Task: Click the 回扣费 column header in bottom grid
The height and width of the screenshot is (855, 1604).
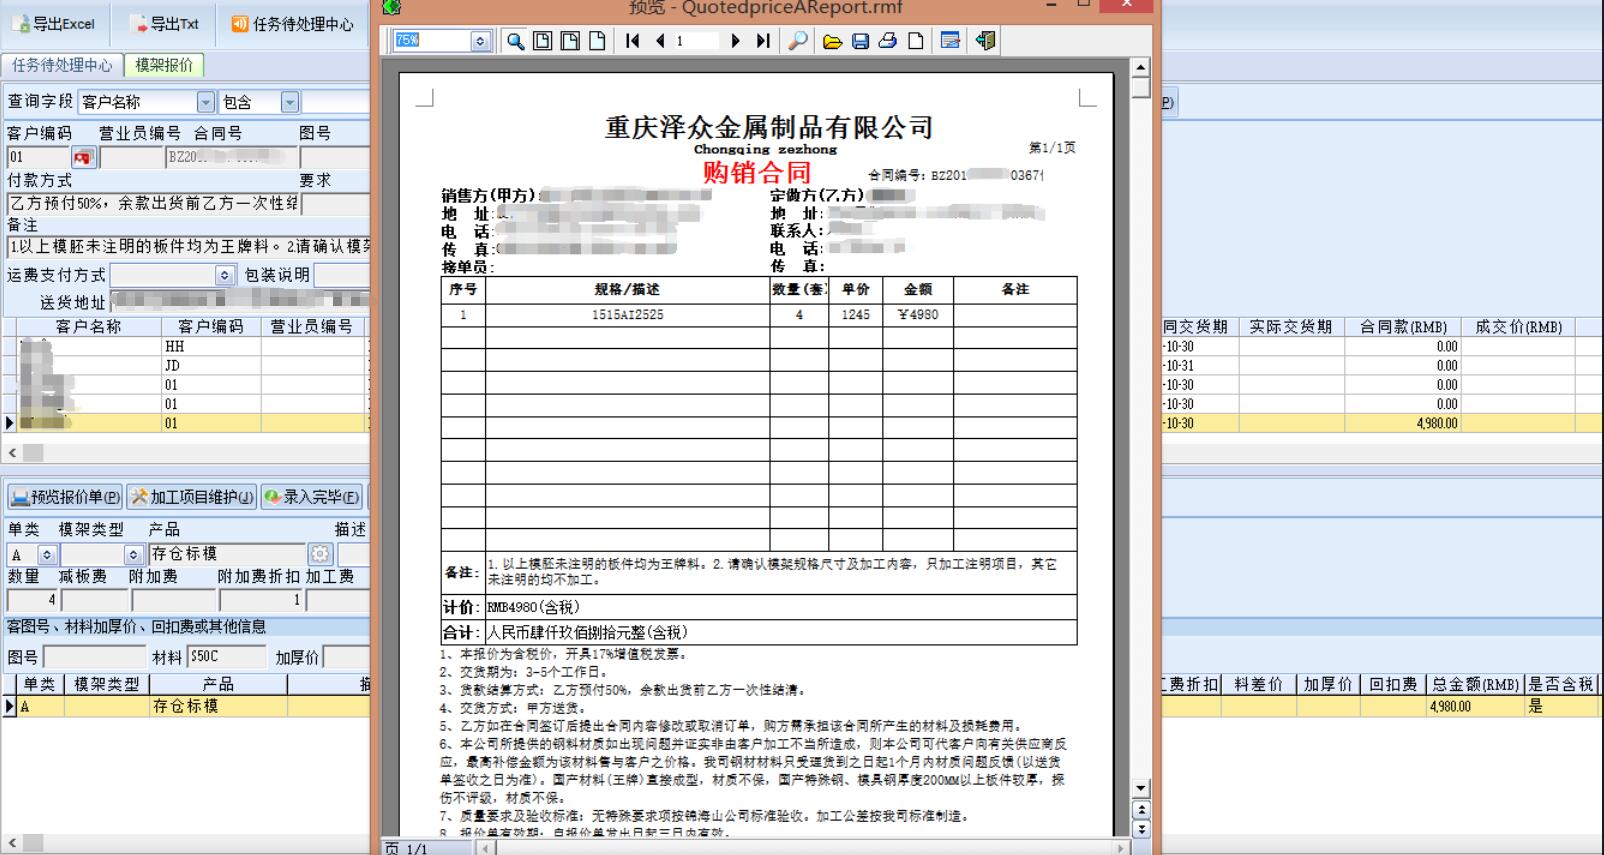Action: point(1392,685)
